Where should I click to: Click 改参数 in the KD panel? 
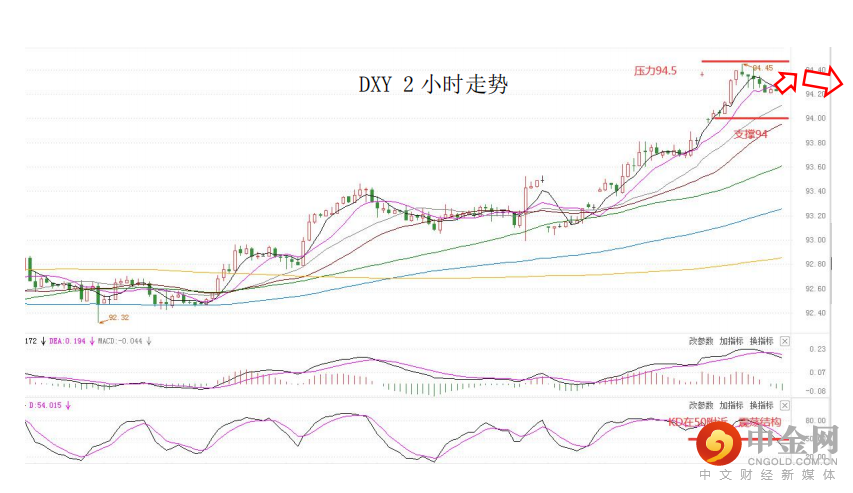pos(701,405)
